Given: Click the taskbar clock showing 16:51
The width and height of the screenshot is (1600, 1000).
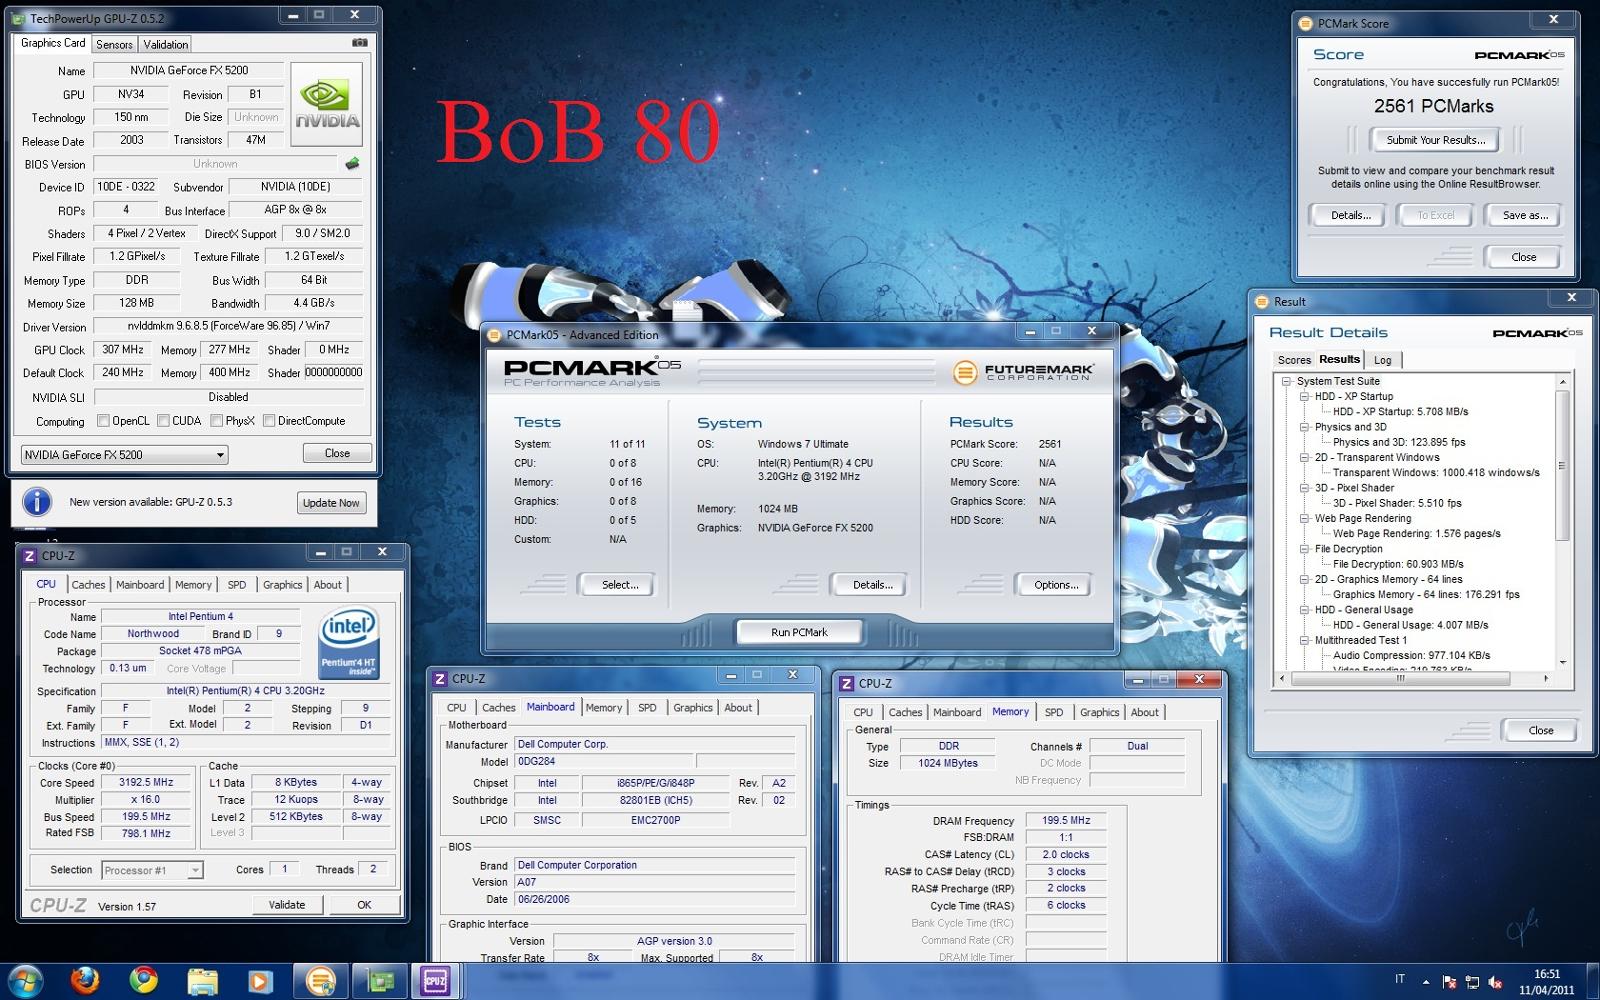Looking at the screenshot, I should [x=1547, y=973].
